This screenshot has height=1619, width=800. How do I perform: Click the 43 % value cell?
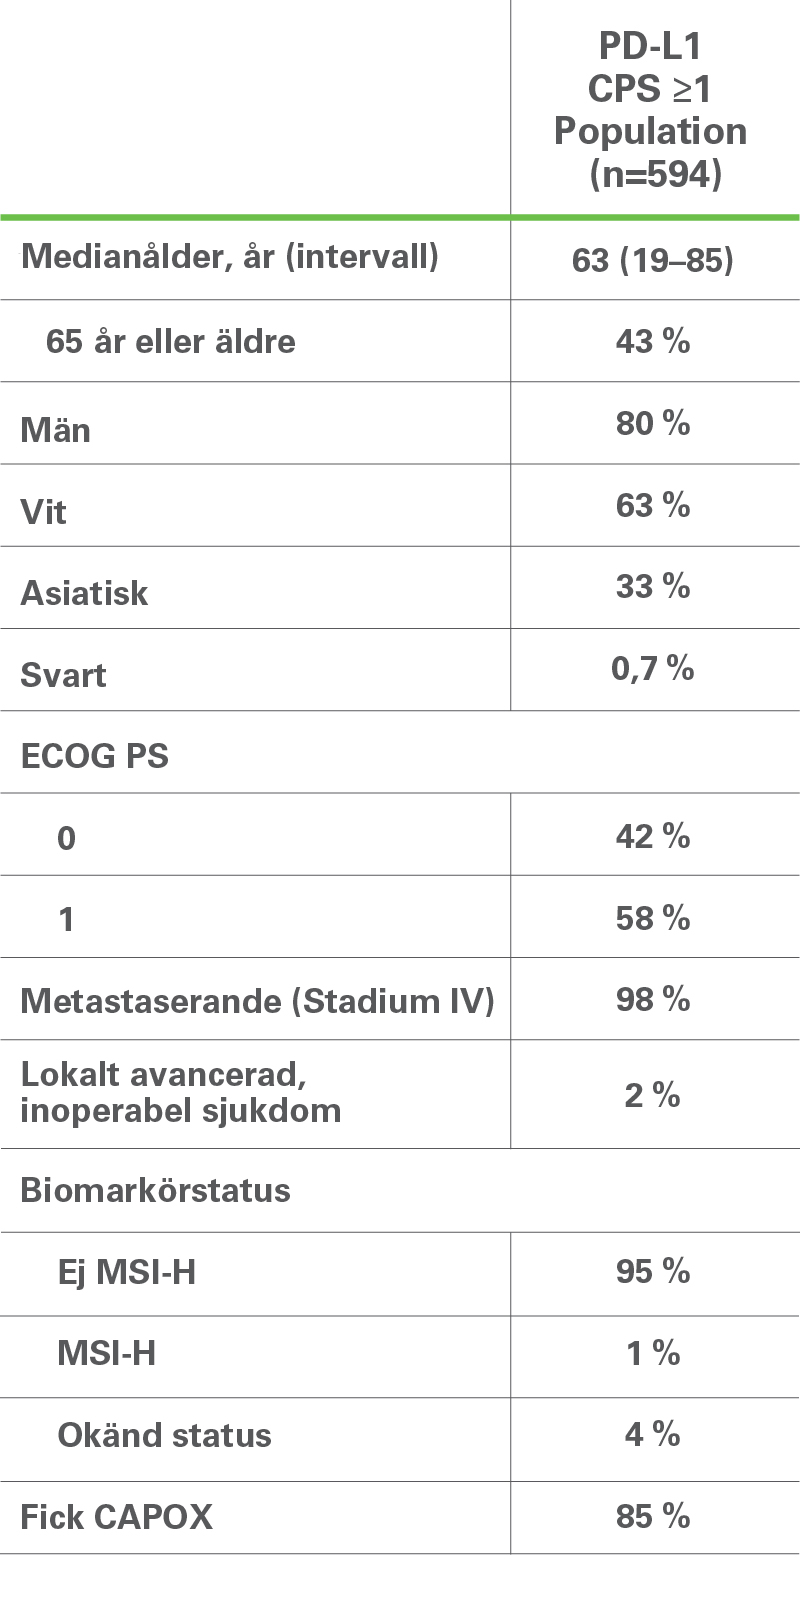653,341
